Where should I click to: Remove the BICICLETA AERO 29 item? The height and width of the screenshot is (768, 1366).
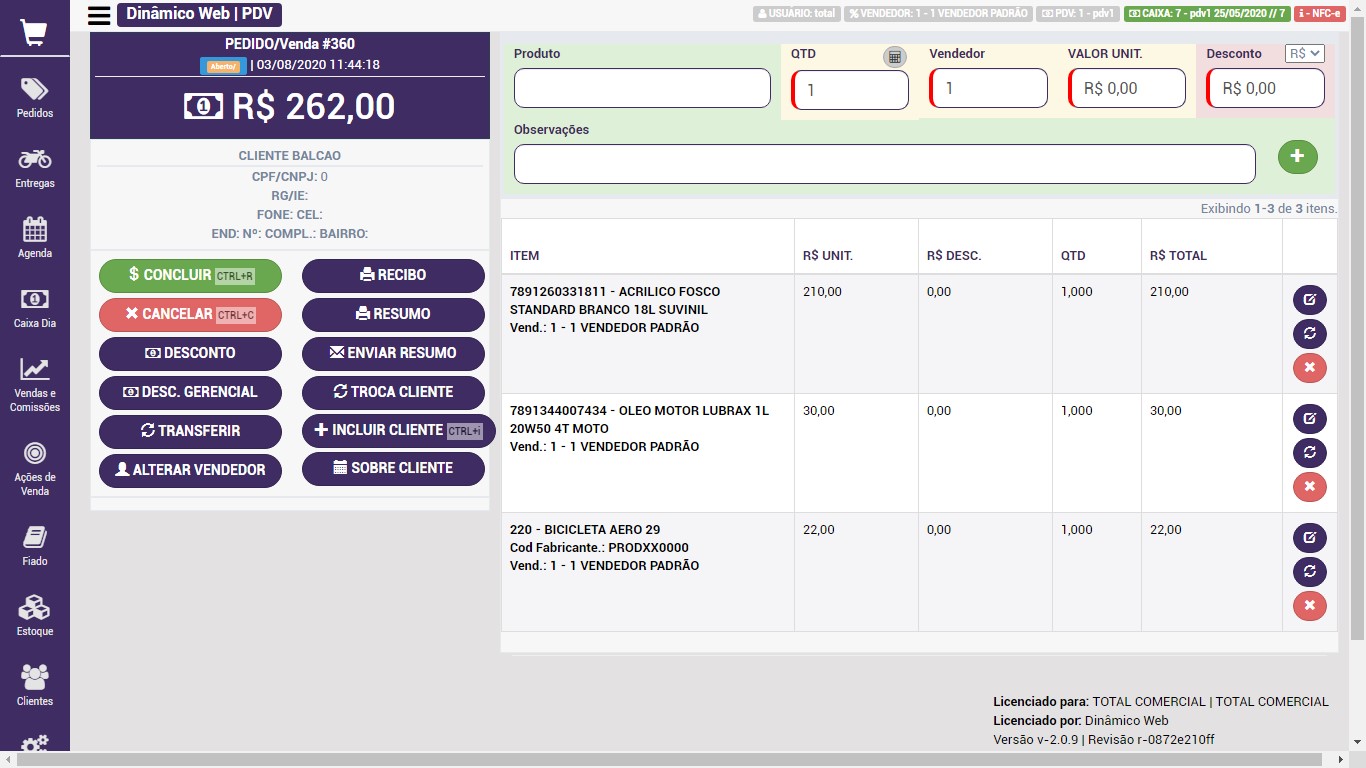pyautogui.click(x=1309, y=605)
